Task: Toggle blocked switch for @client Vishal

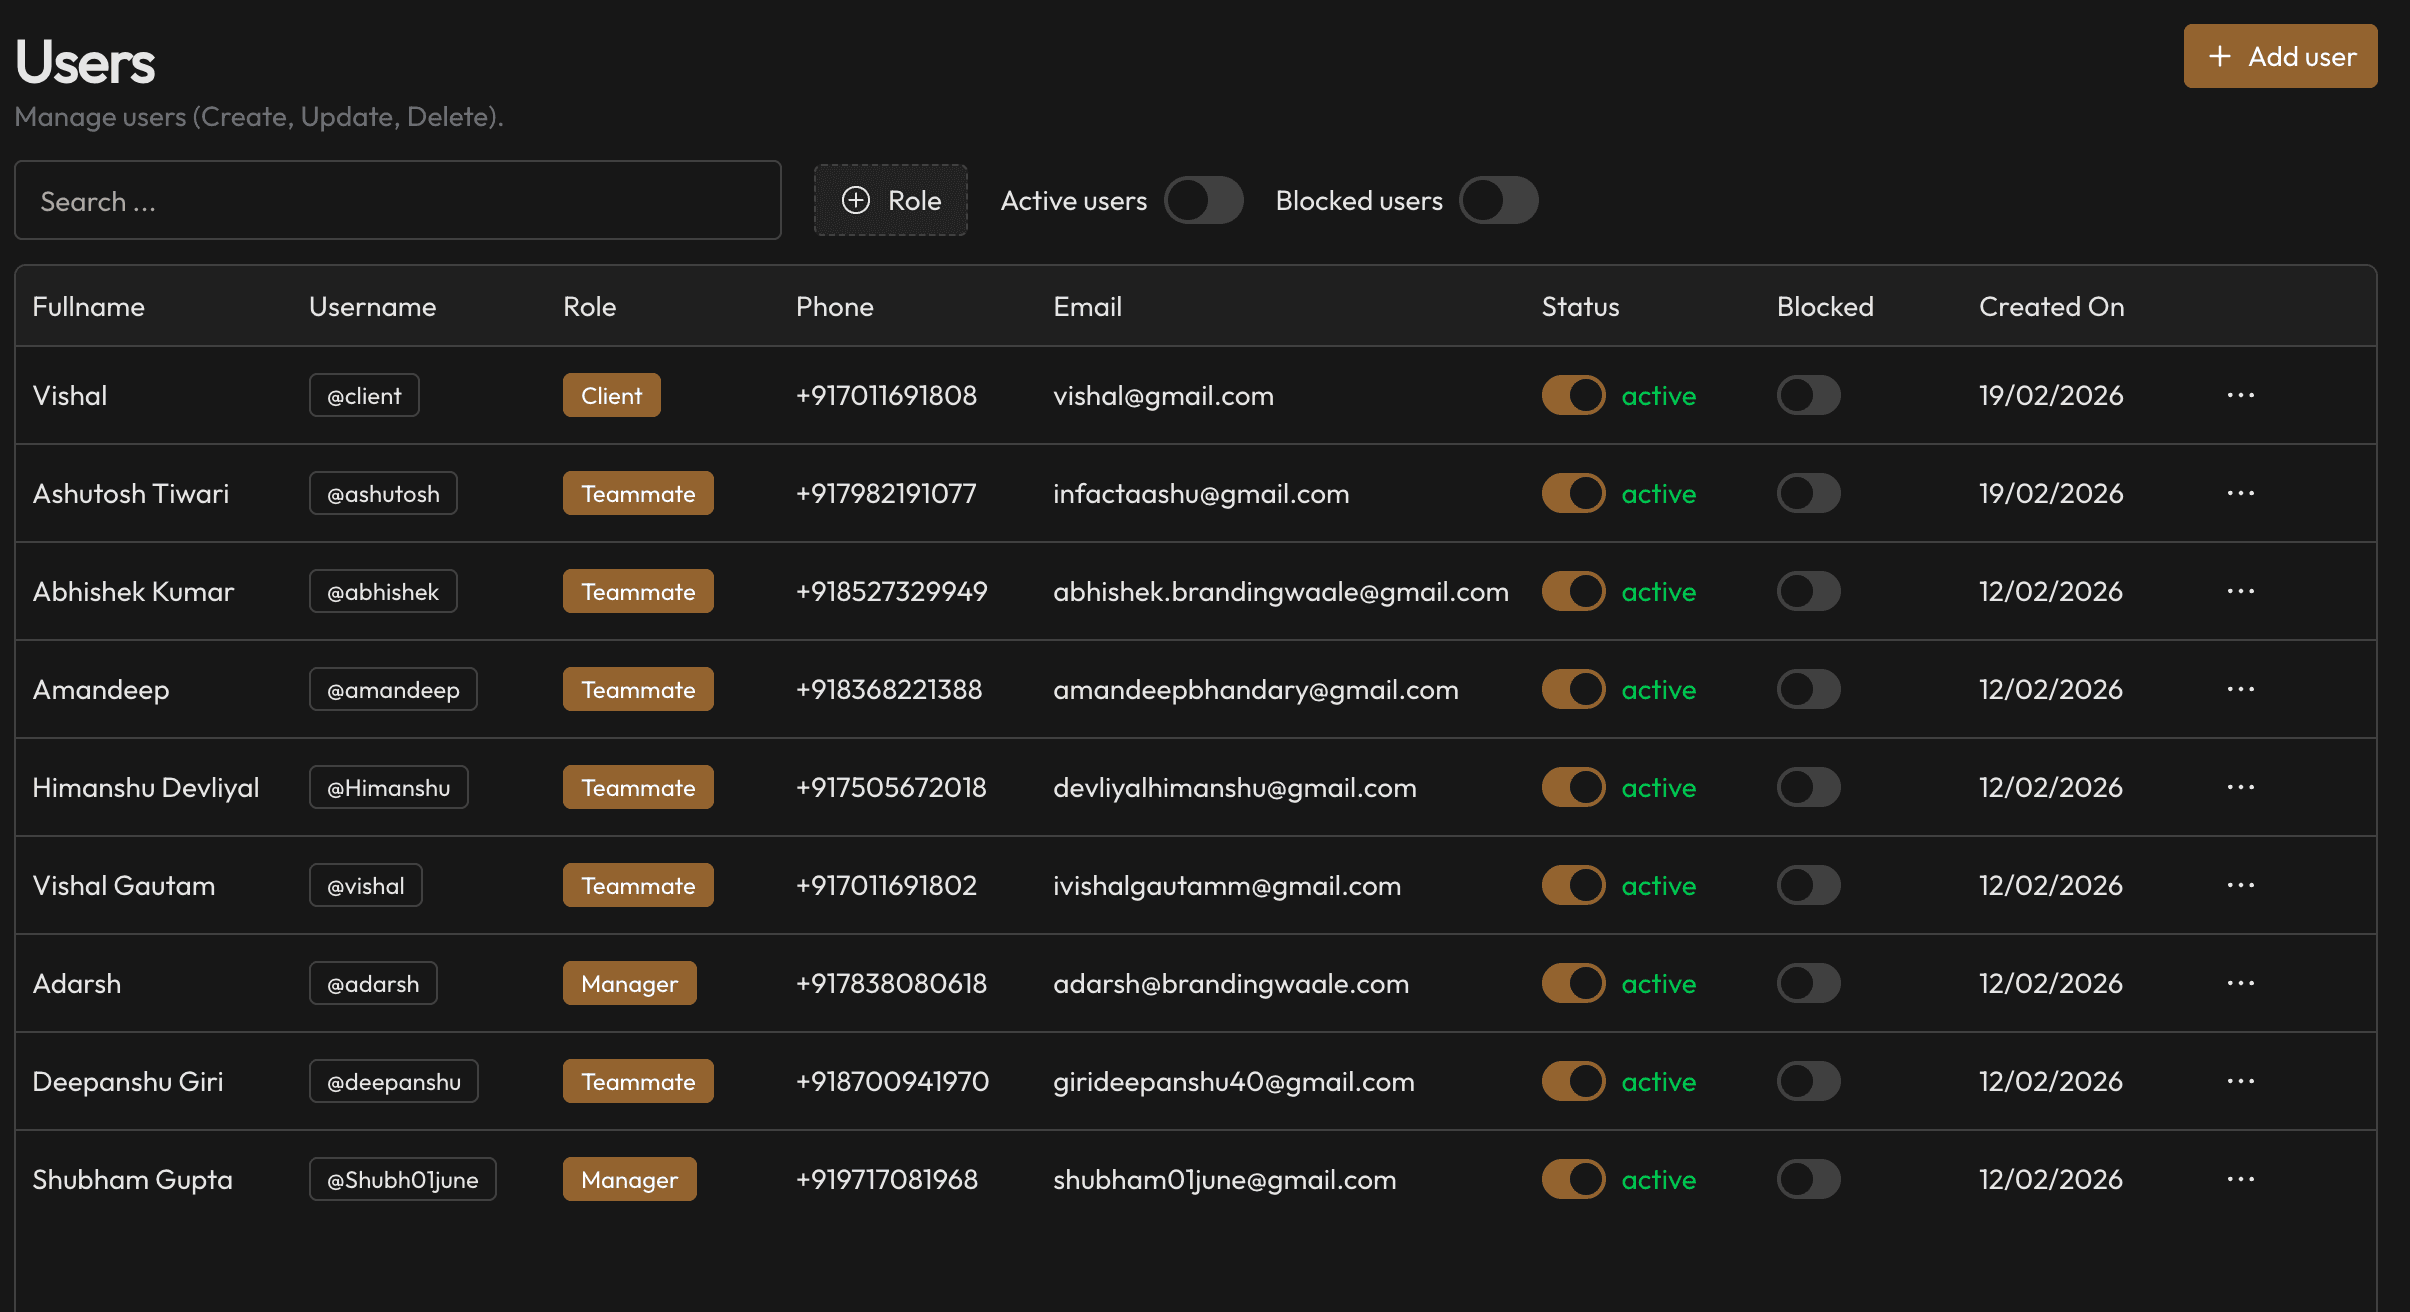Action: (1808, 395)
